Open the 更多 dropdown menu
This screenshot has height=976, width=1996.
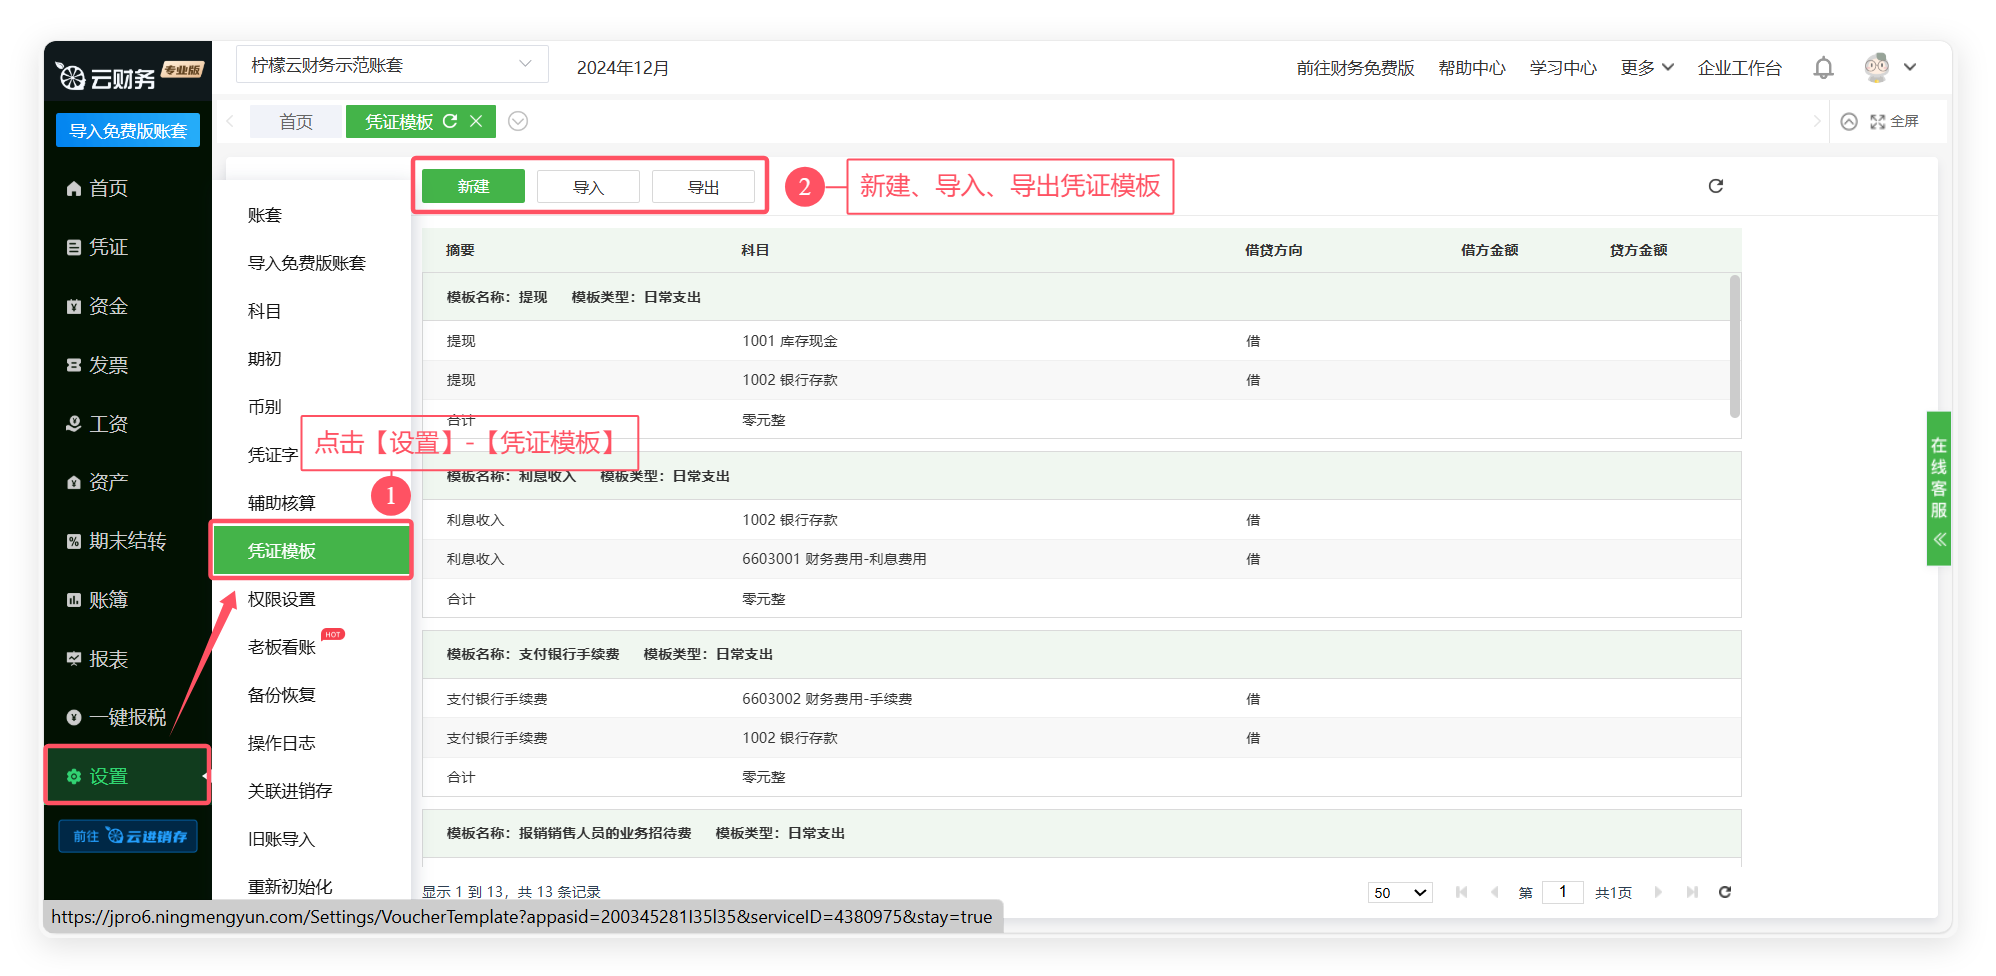pyautogui.click(x=1646, y=68)
